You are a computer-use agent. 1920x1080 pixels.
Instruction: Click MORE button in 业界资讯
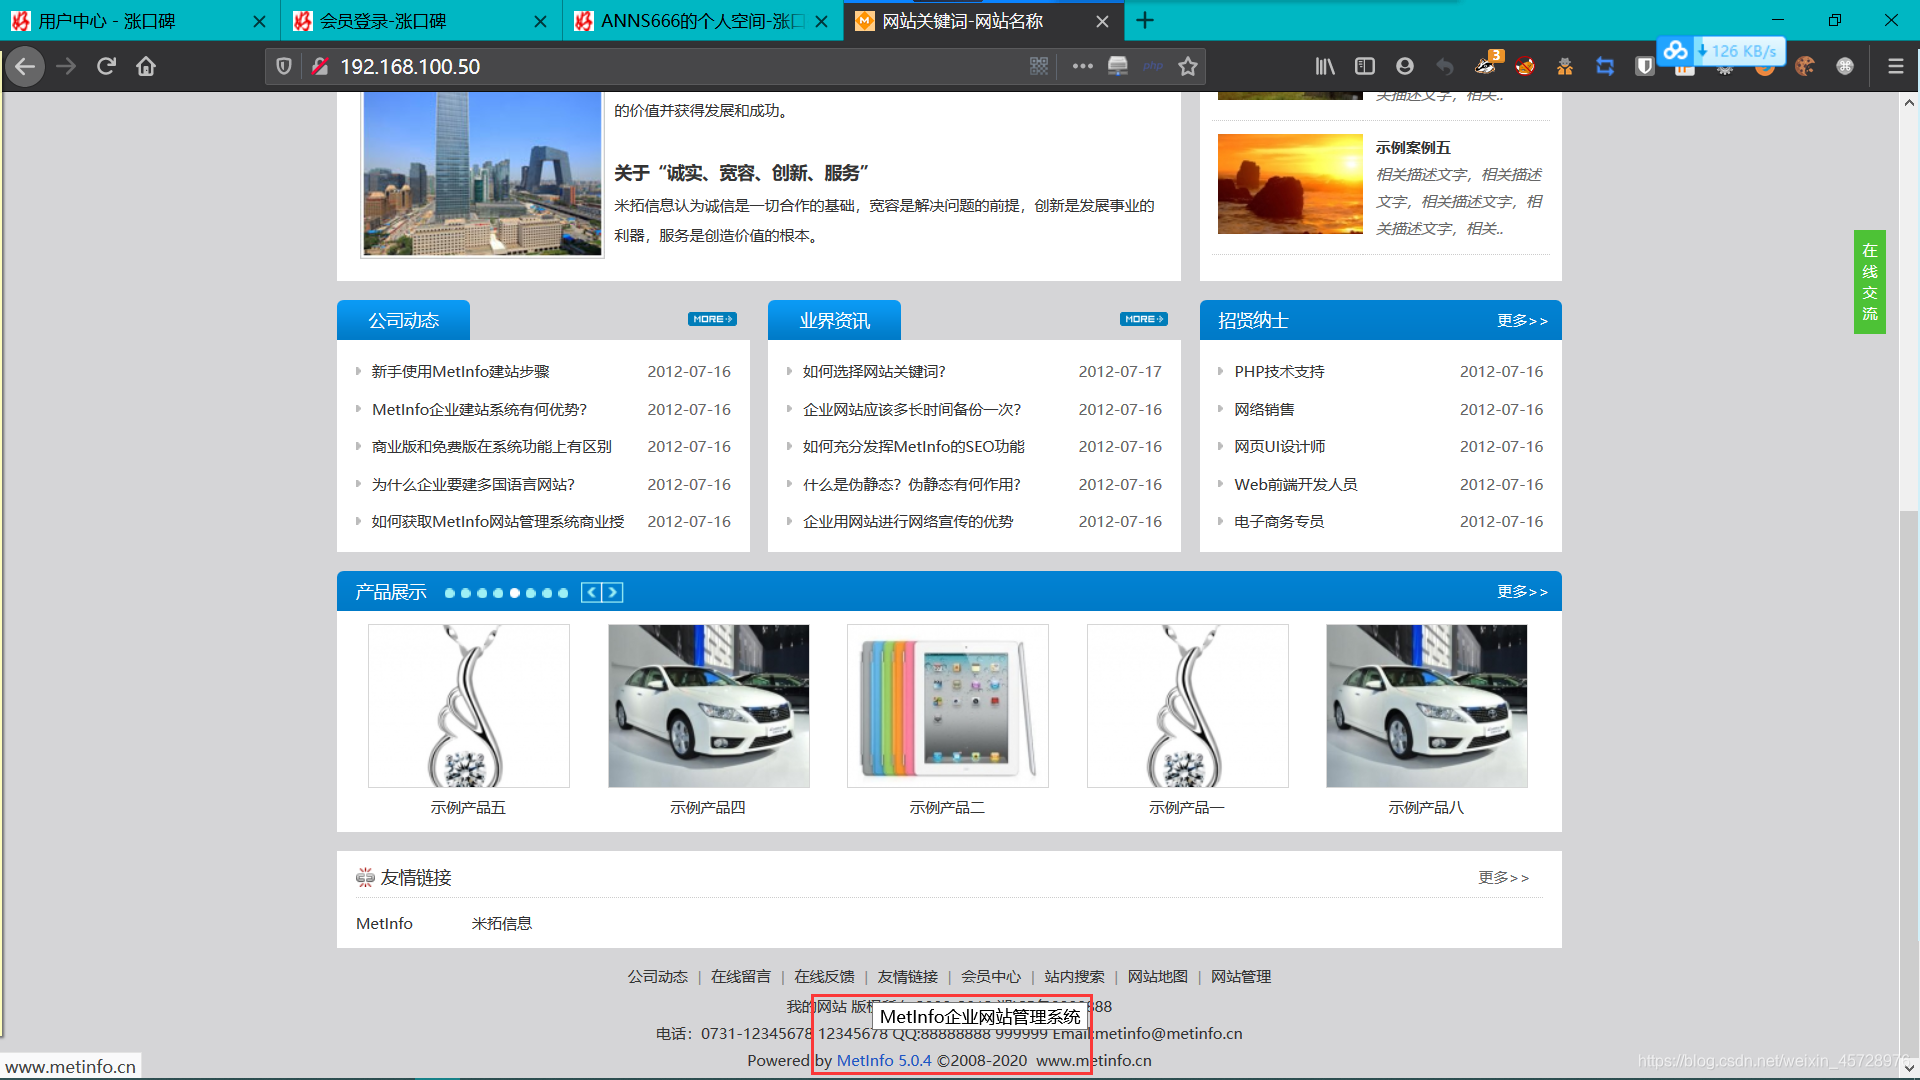(1143, 319)
